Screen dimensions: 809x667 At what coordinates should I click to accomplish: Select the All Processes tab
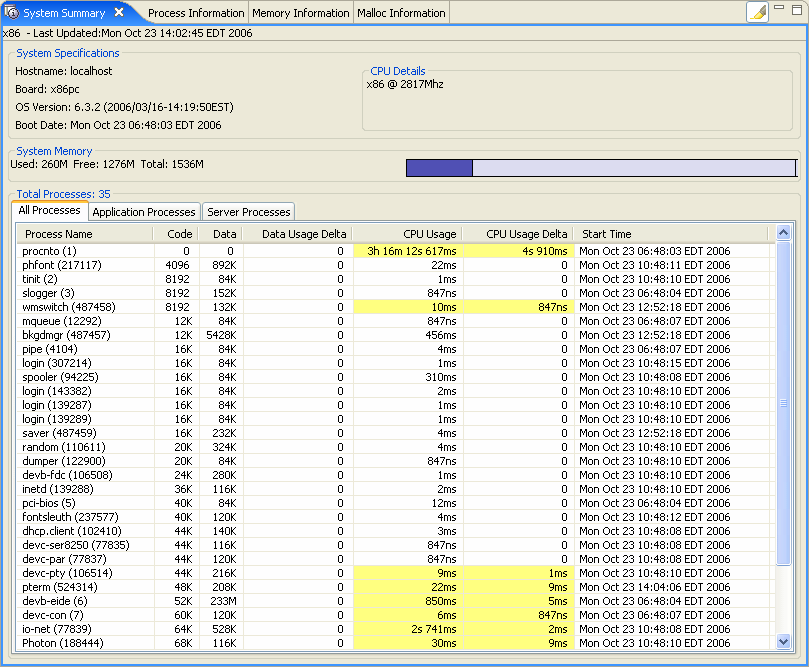(x=49, y=210)
